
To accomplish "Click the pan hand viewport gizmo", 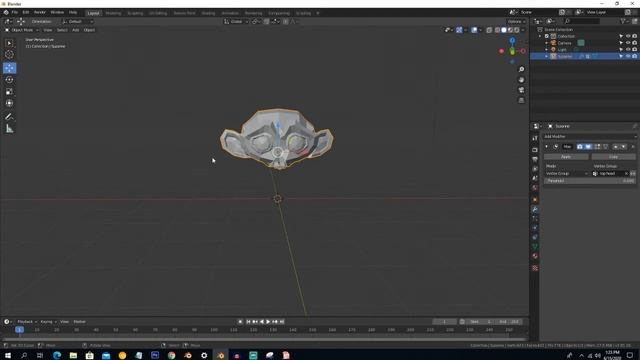I will tap(521, 80).
